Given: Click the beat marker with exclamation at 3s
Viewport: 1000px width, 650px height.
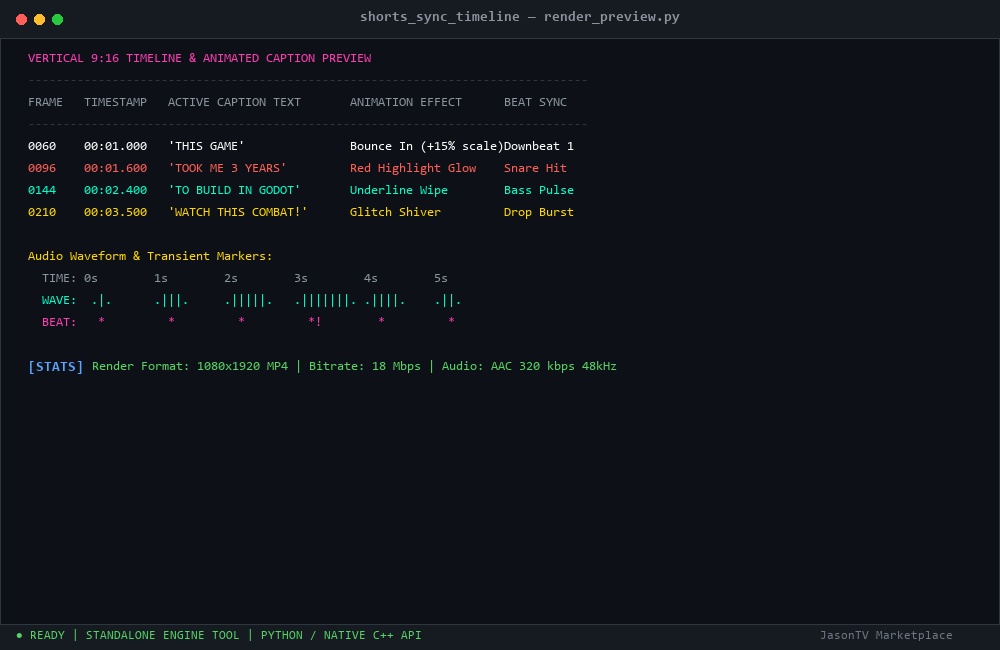Looking at the screenshot, I should point(314,321).
